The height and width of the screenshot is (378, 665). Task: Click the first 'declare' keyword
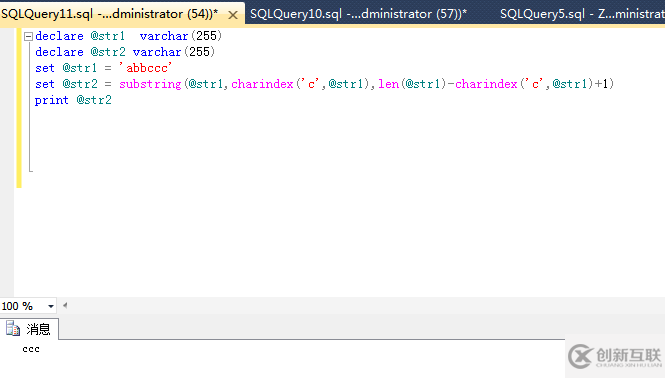tap(59, 36)
